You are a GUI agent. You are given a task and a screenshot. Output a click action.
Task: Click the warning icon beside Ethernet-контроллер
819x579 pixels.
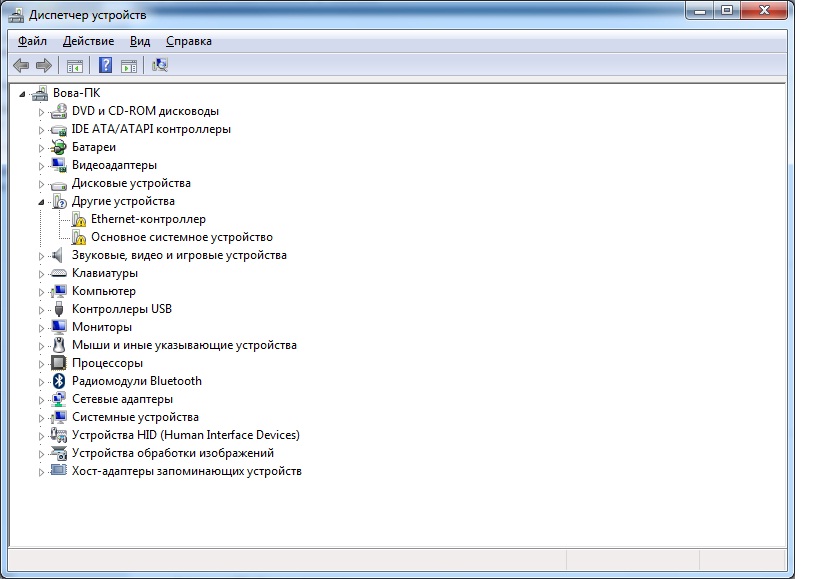click(79, 220)
